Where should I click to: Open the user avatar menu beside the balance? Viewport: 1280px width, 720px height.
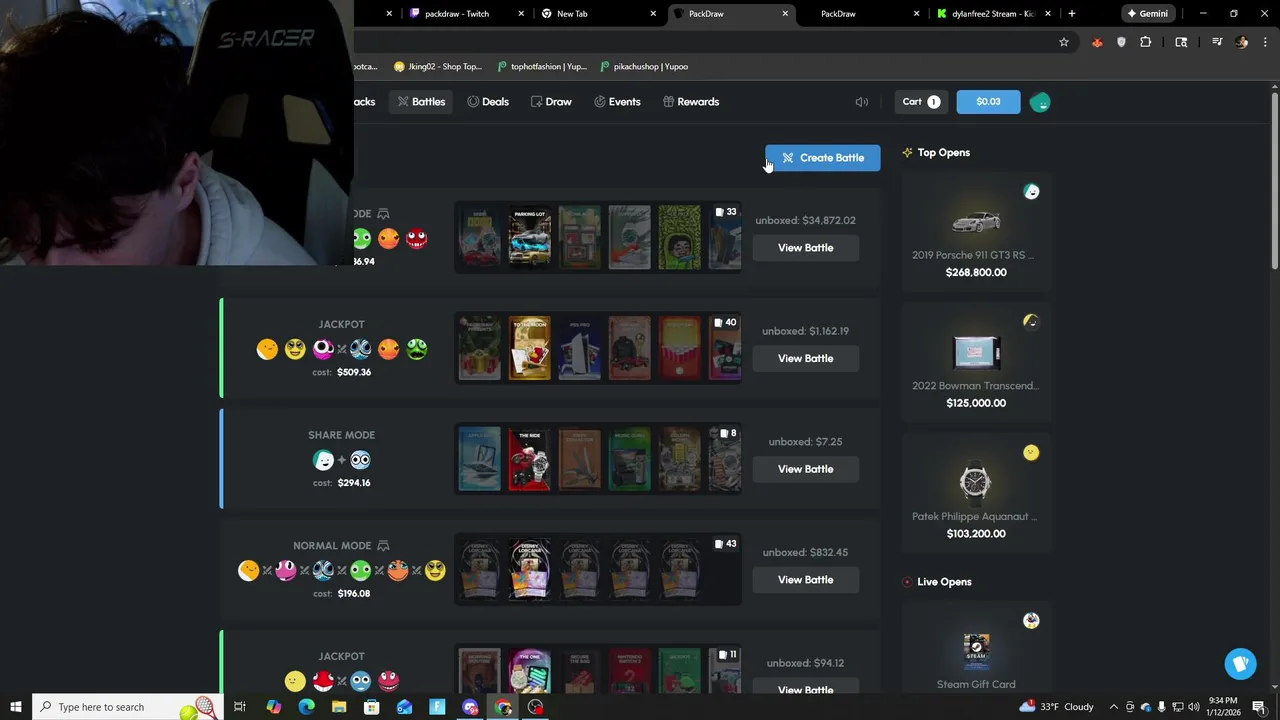point(1040,102)
